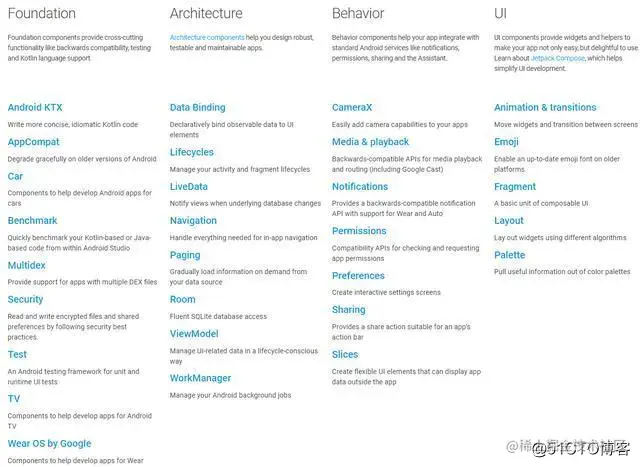Open the Android KTX link
This screenshot has height=467, width=640.
(x=34, y=107)
